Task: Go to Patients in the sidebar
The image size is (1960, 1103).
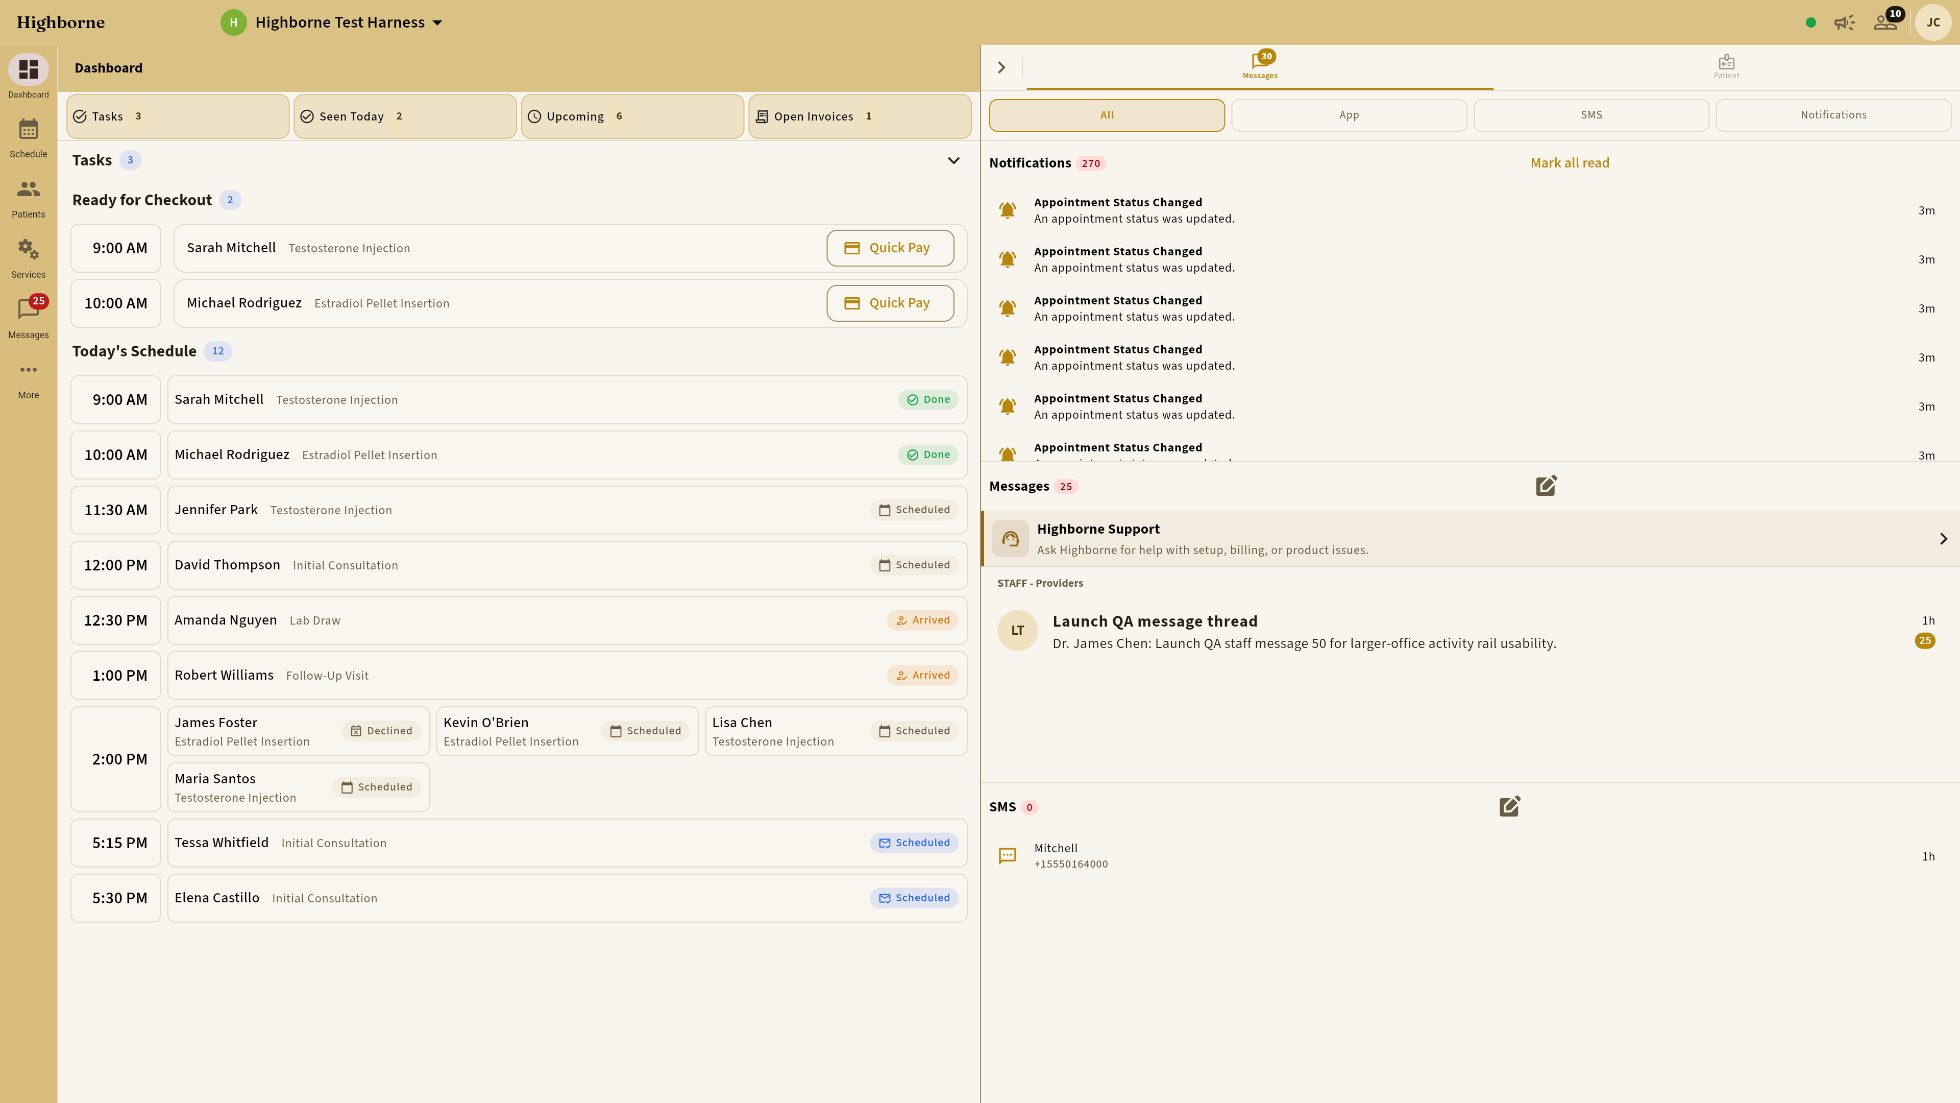Action: [x=28, y=189]
